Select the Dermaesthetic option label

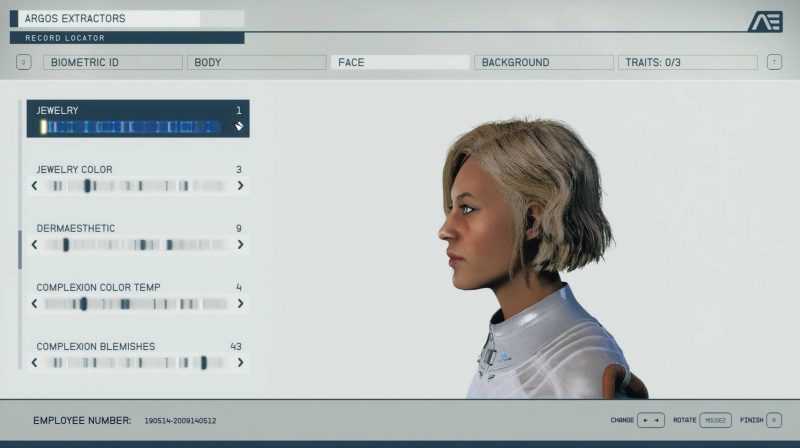76,229
